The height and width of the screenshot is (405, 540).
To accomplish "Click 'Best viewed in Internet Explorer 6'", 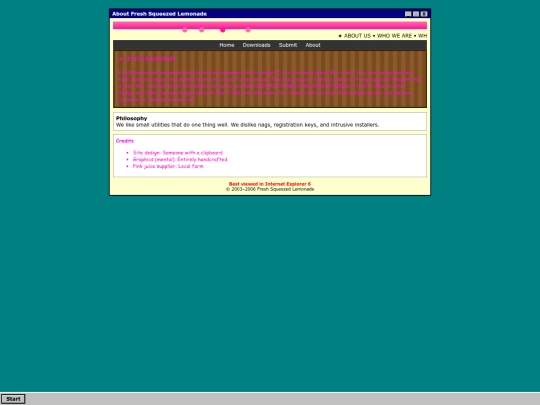I will pyautogui.click(x=270, y=184).
